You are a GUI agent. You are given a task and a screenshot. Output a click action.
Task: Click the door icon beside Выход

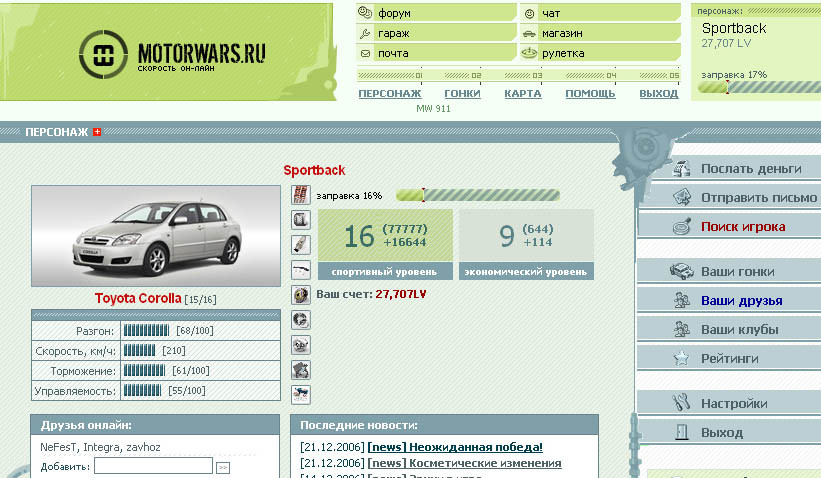[x=681, y=432]
